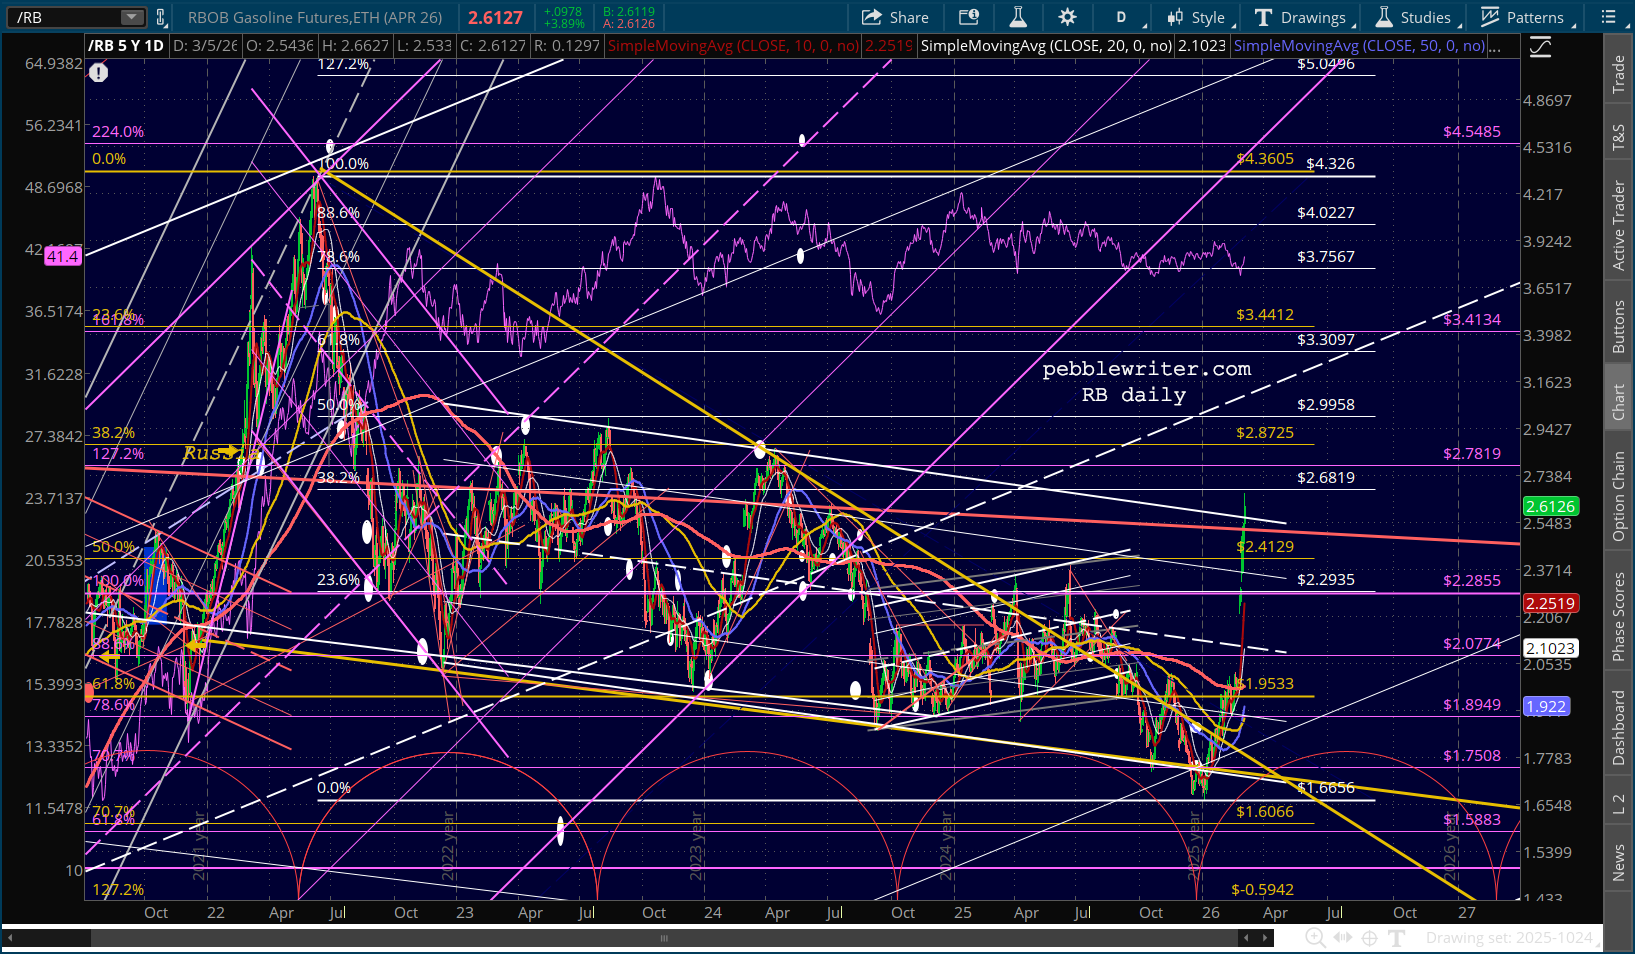Open the Phase Scores side tab
This screenshot has width=1635, height=954.
pos(1619,616)
